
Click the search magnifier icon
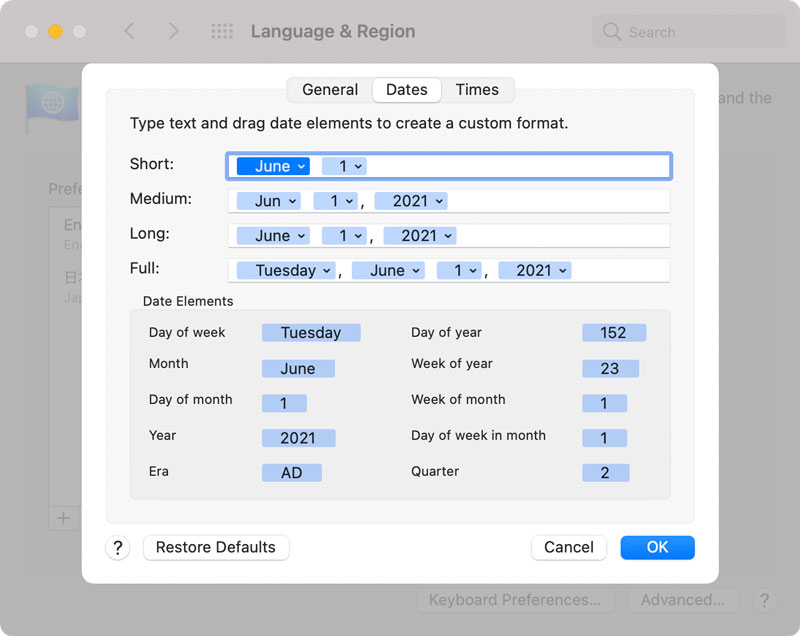pos(612,32)
